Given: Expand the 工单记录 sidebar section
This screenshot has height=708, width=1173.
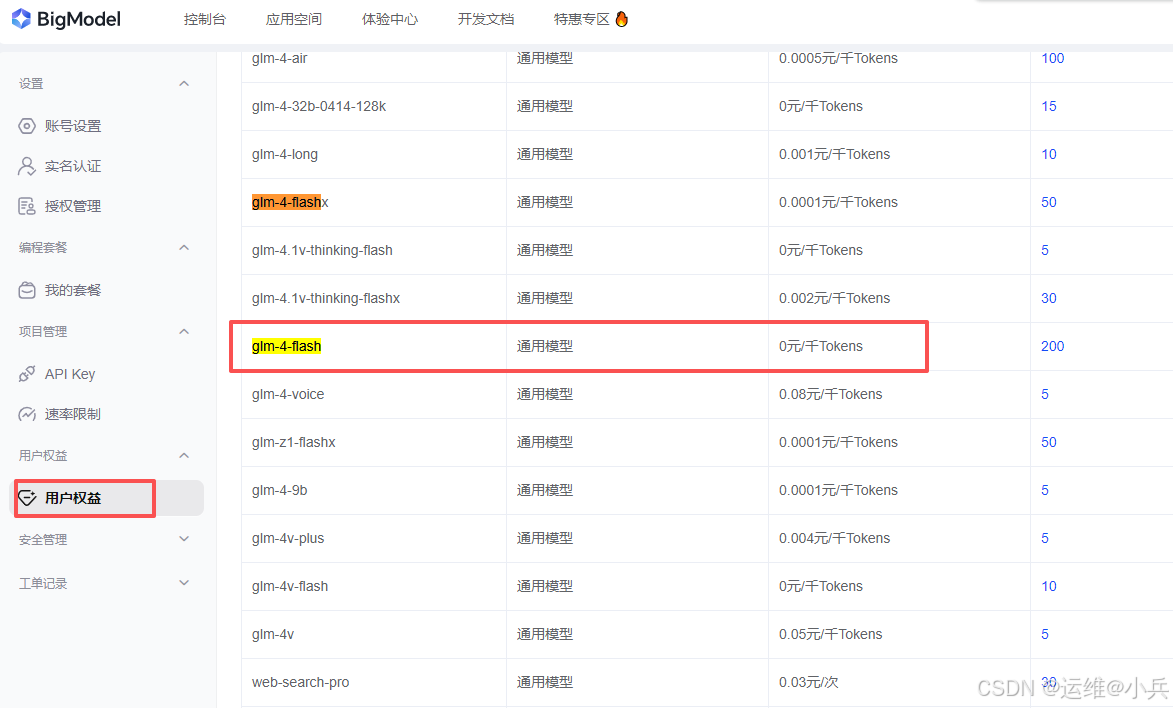Looking at the screenshot, I should (x=184, y=583).
